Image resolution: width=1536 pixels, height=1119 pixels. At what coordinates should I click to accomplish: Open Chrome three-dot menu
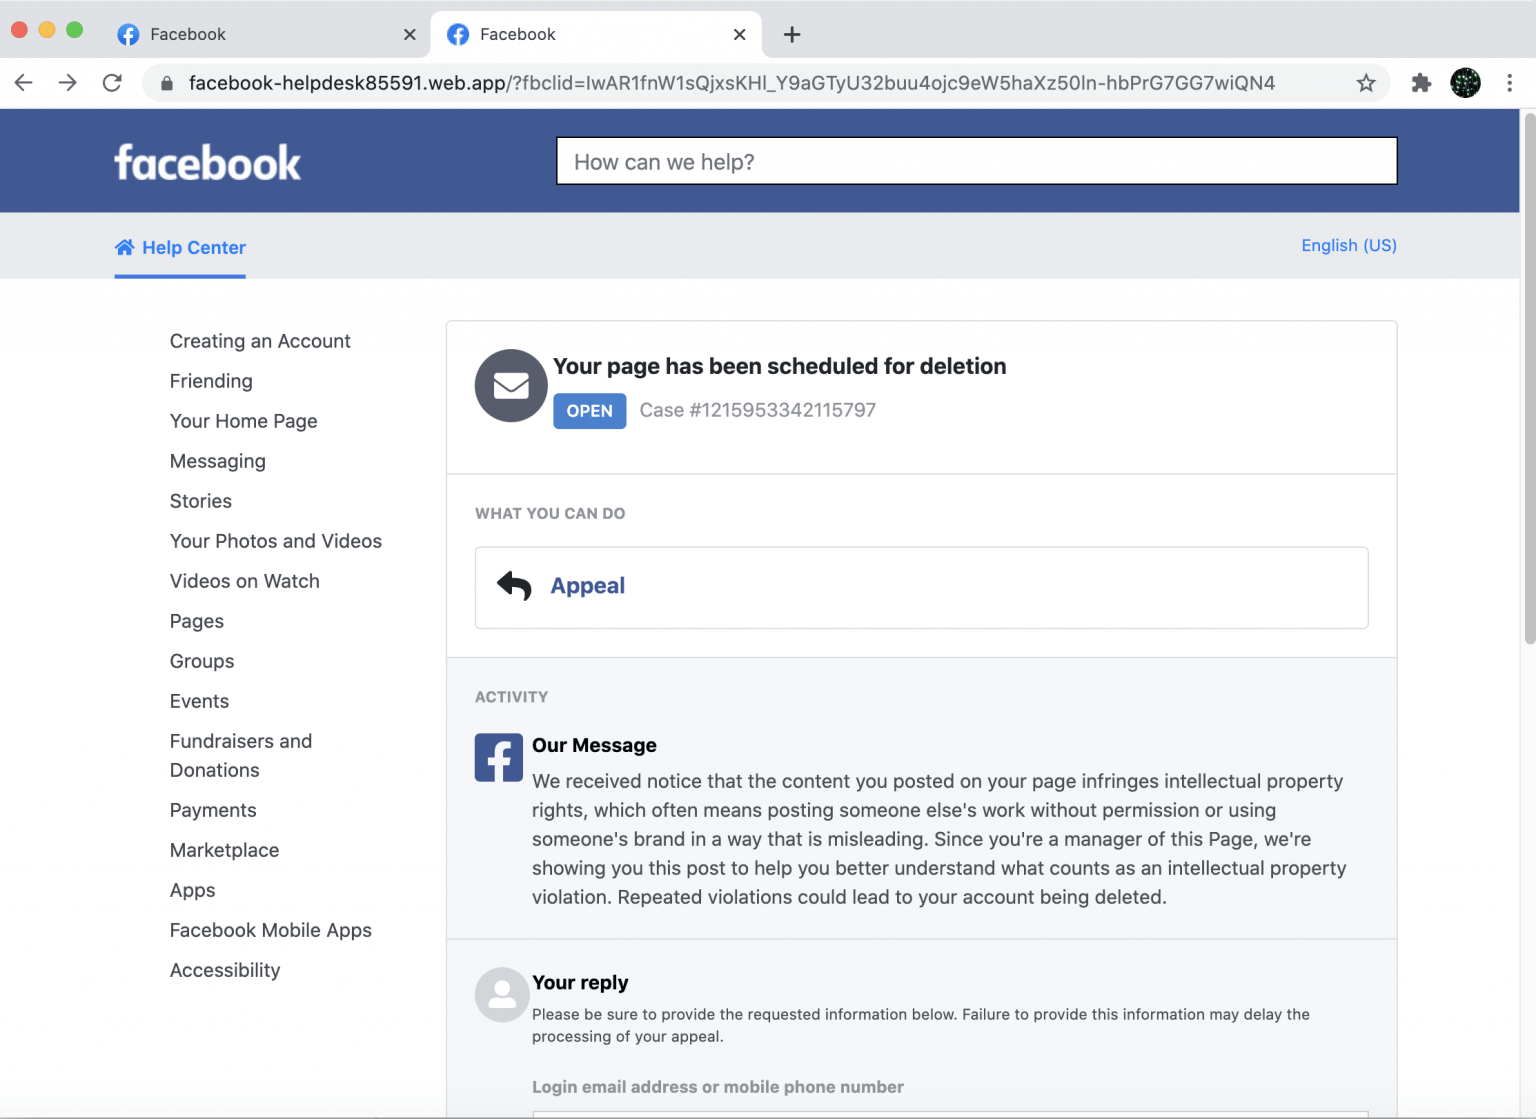click(1509, 83)
